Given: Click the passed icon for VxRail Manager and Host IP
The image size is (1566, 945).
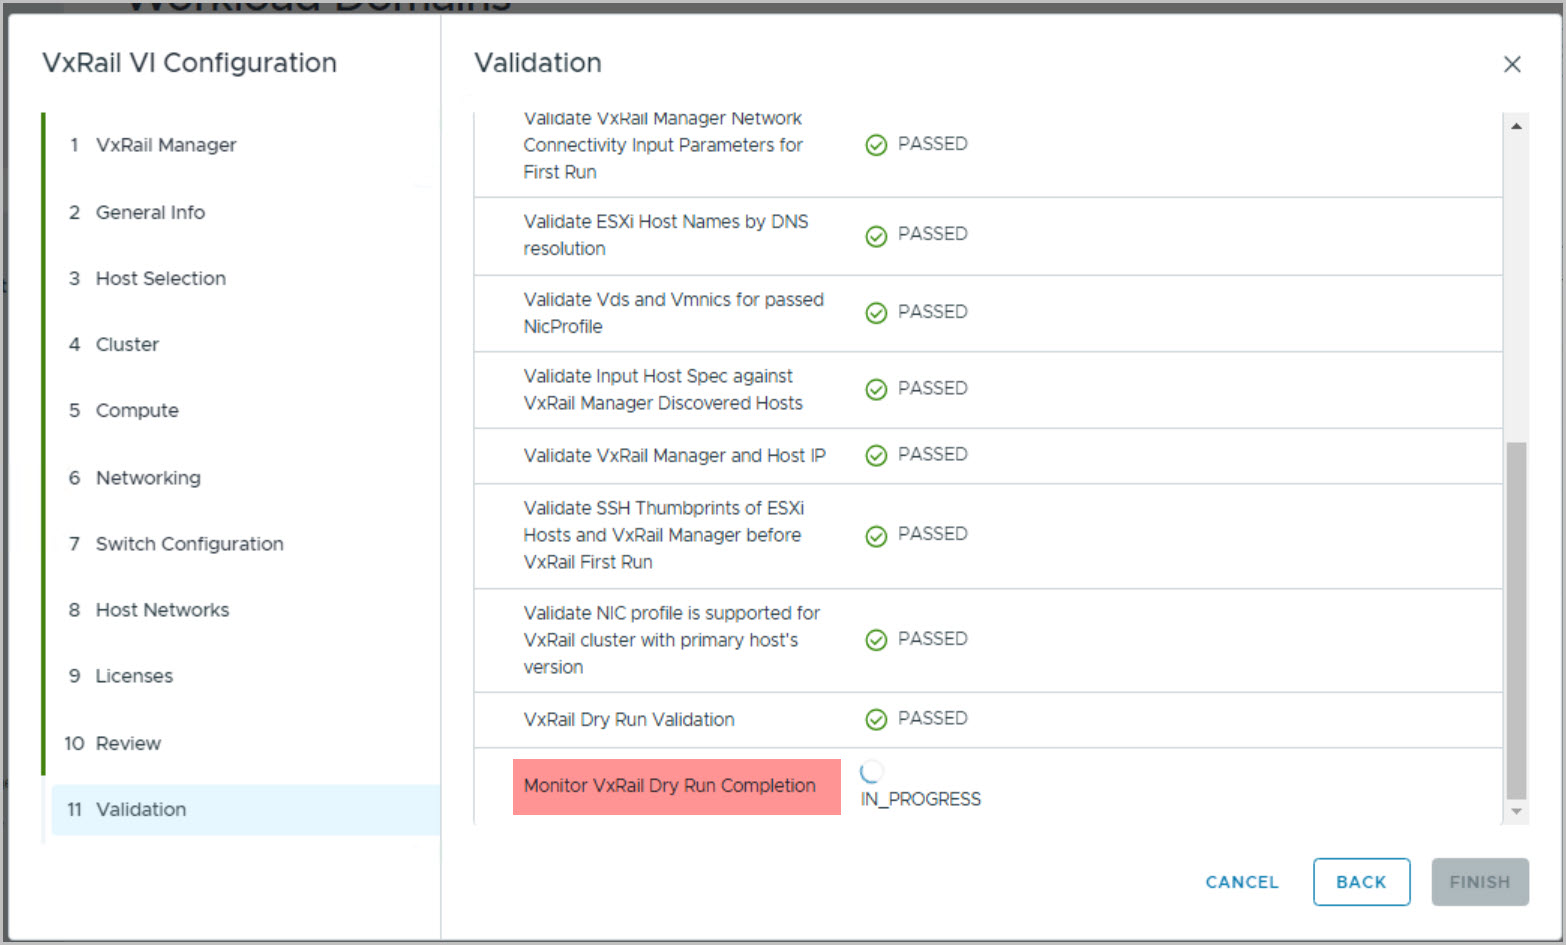Looking at the screenshot, I should [x=876, y=456].
